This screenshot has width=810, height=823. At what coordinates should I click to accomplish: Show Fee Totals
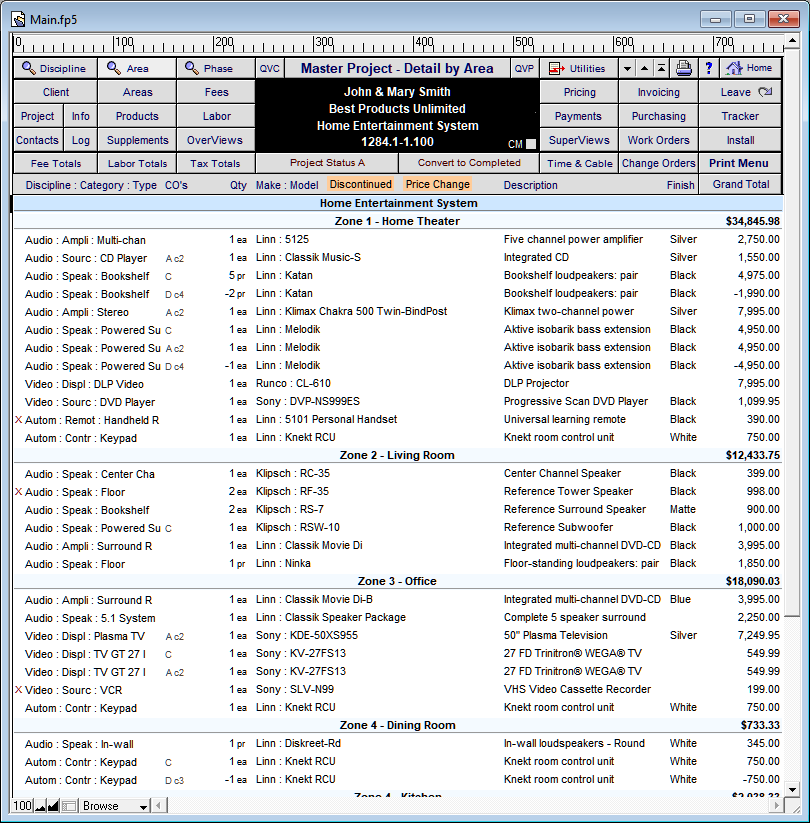[x=56, y=163]
